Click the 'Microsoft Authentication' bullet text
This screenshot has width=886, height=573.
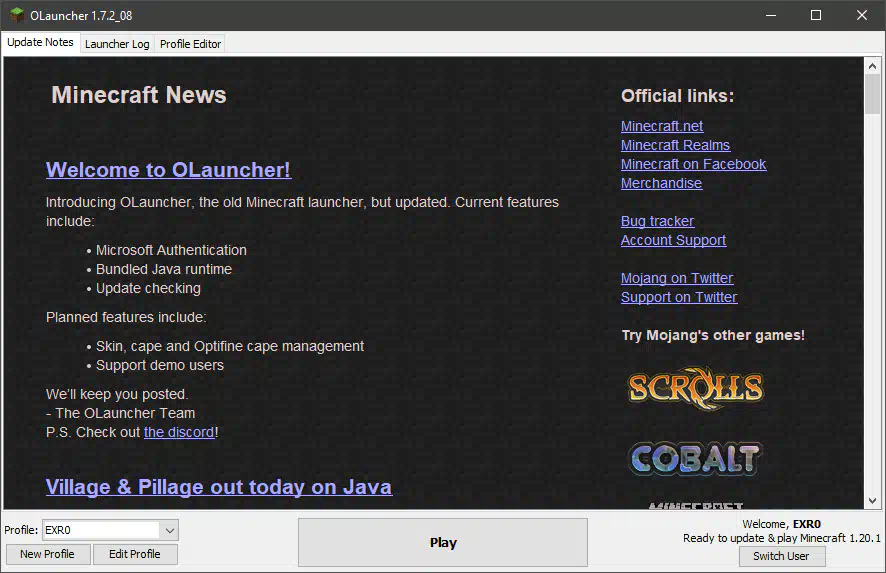[x=171, y=250]
